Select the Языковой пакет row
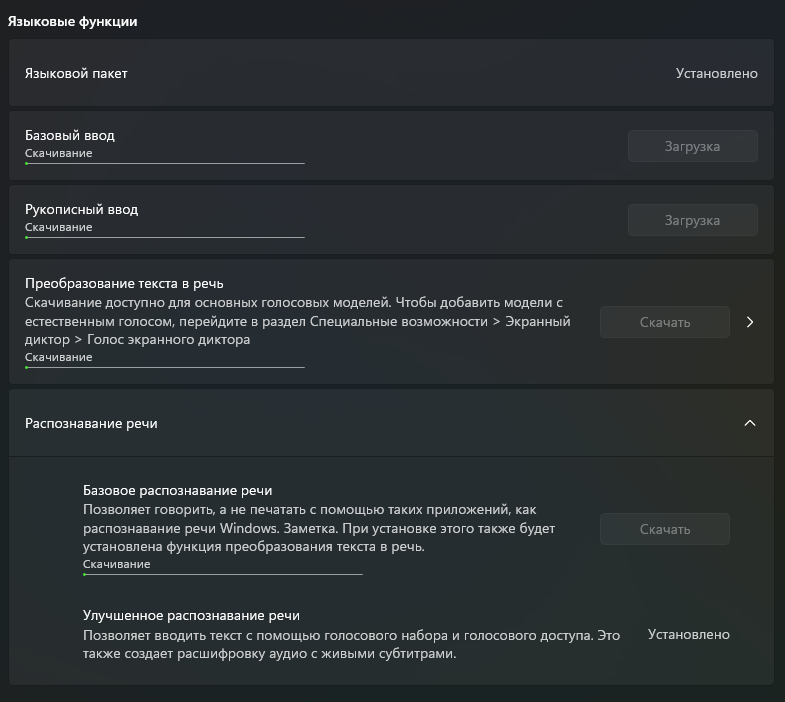 [391, 73]
